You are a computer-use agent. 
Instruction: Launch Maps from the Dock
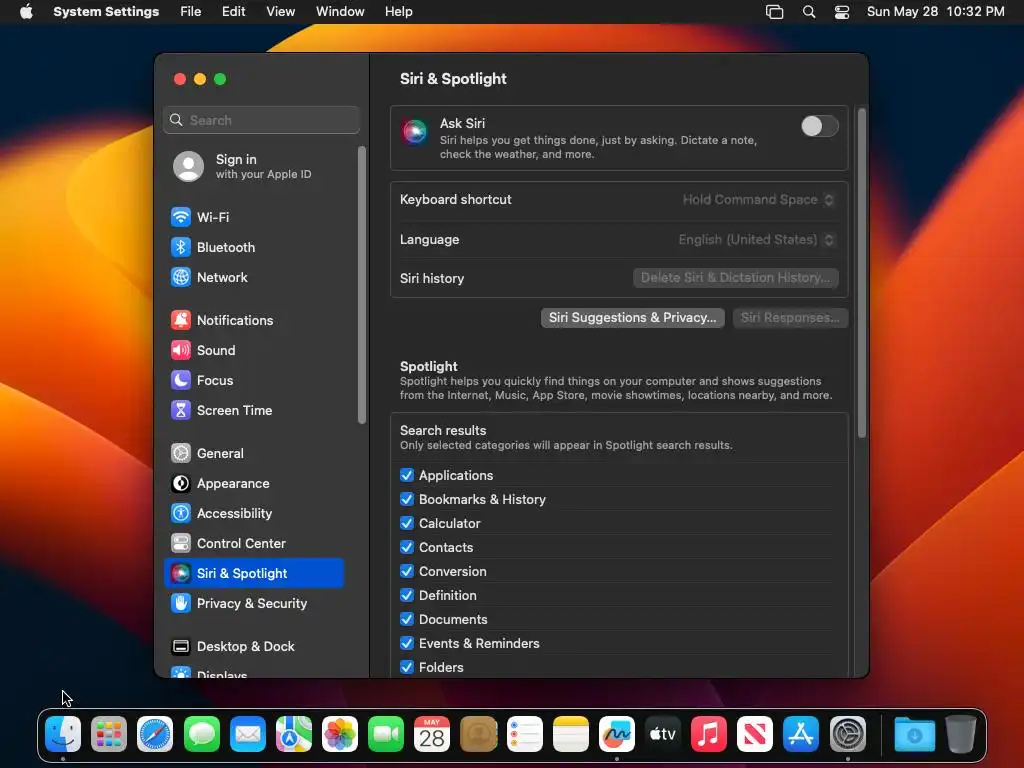click(x=294, y=734)
